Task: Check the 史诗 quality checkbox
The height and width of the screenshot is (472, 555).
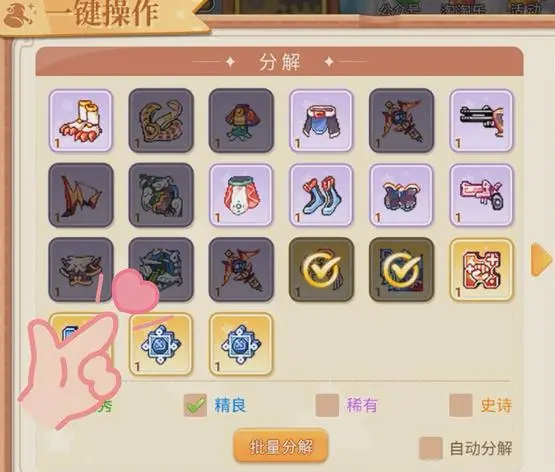Action: [461, 405]
